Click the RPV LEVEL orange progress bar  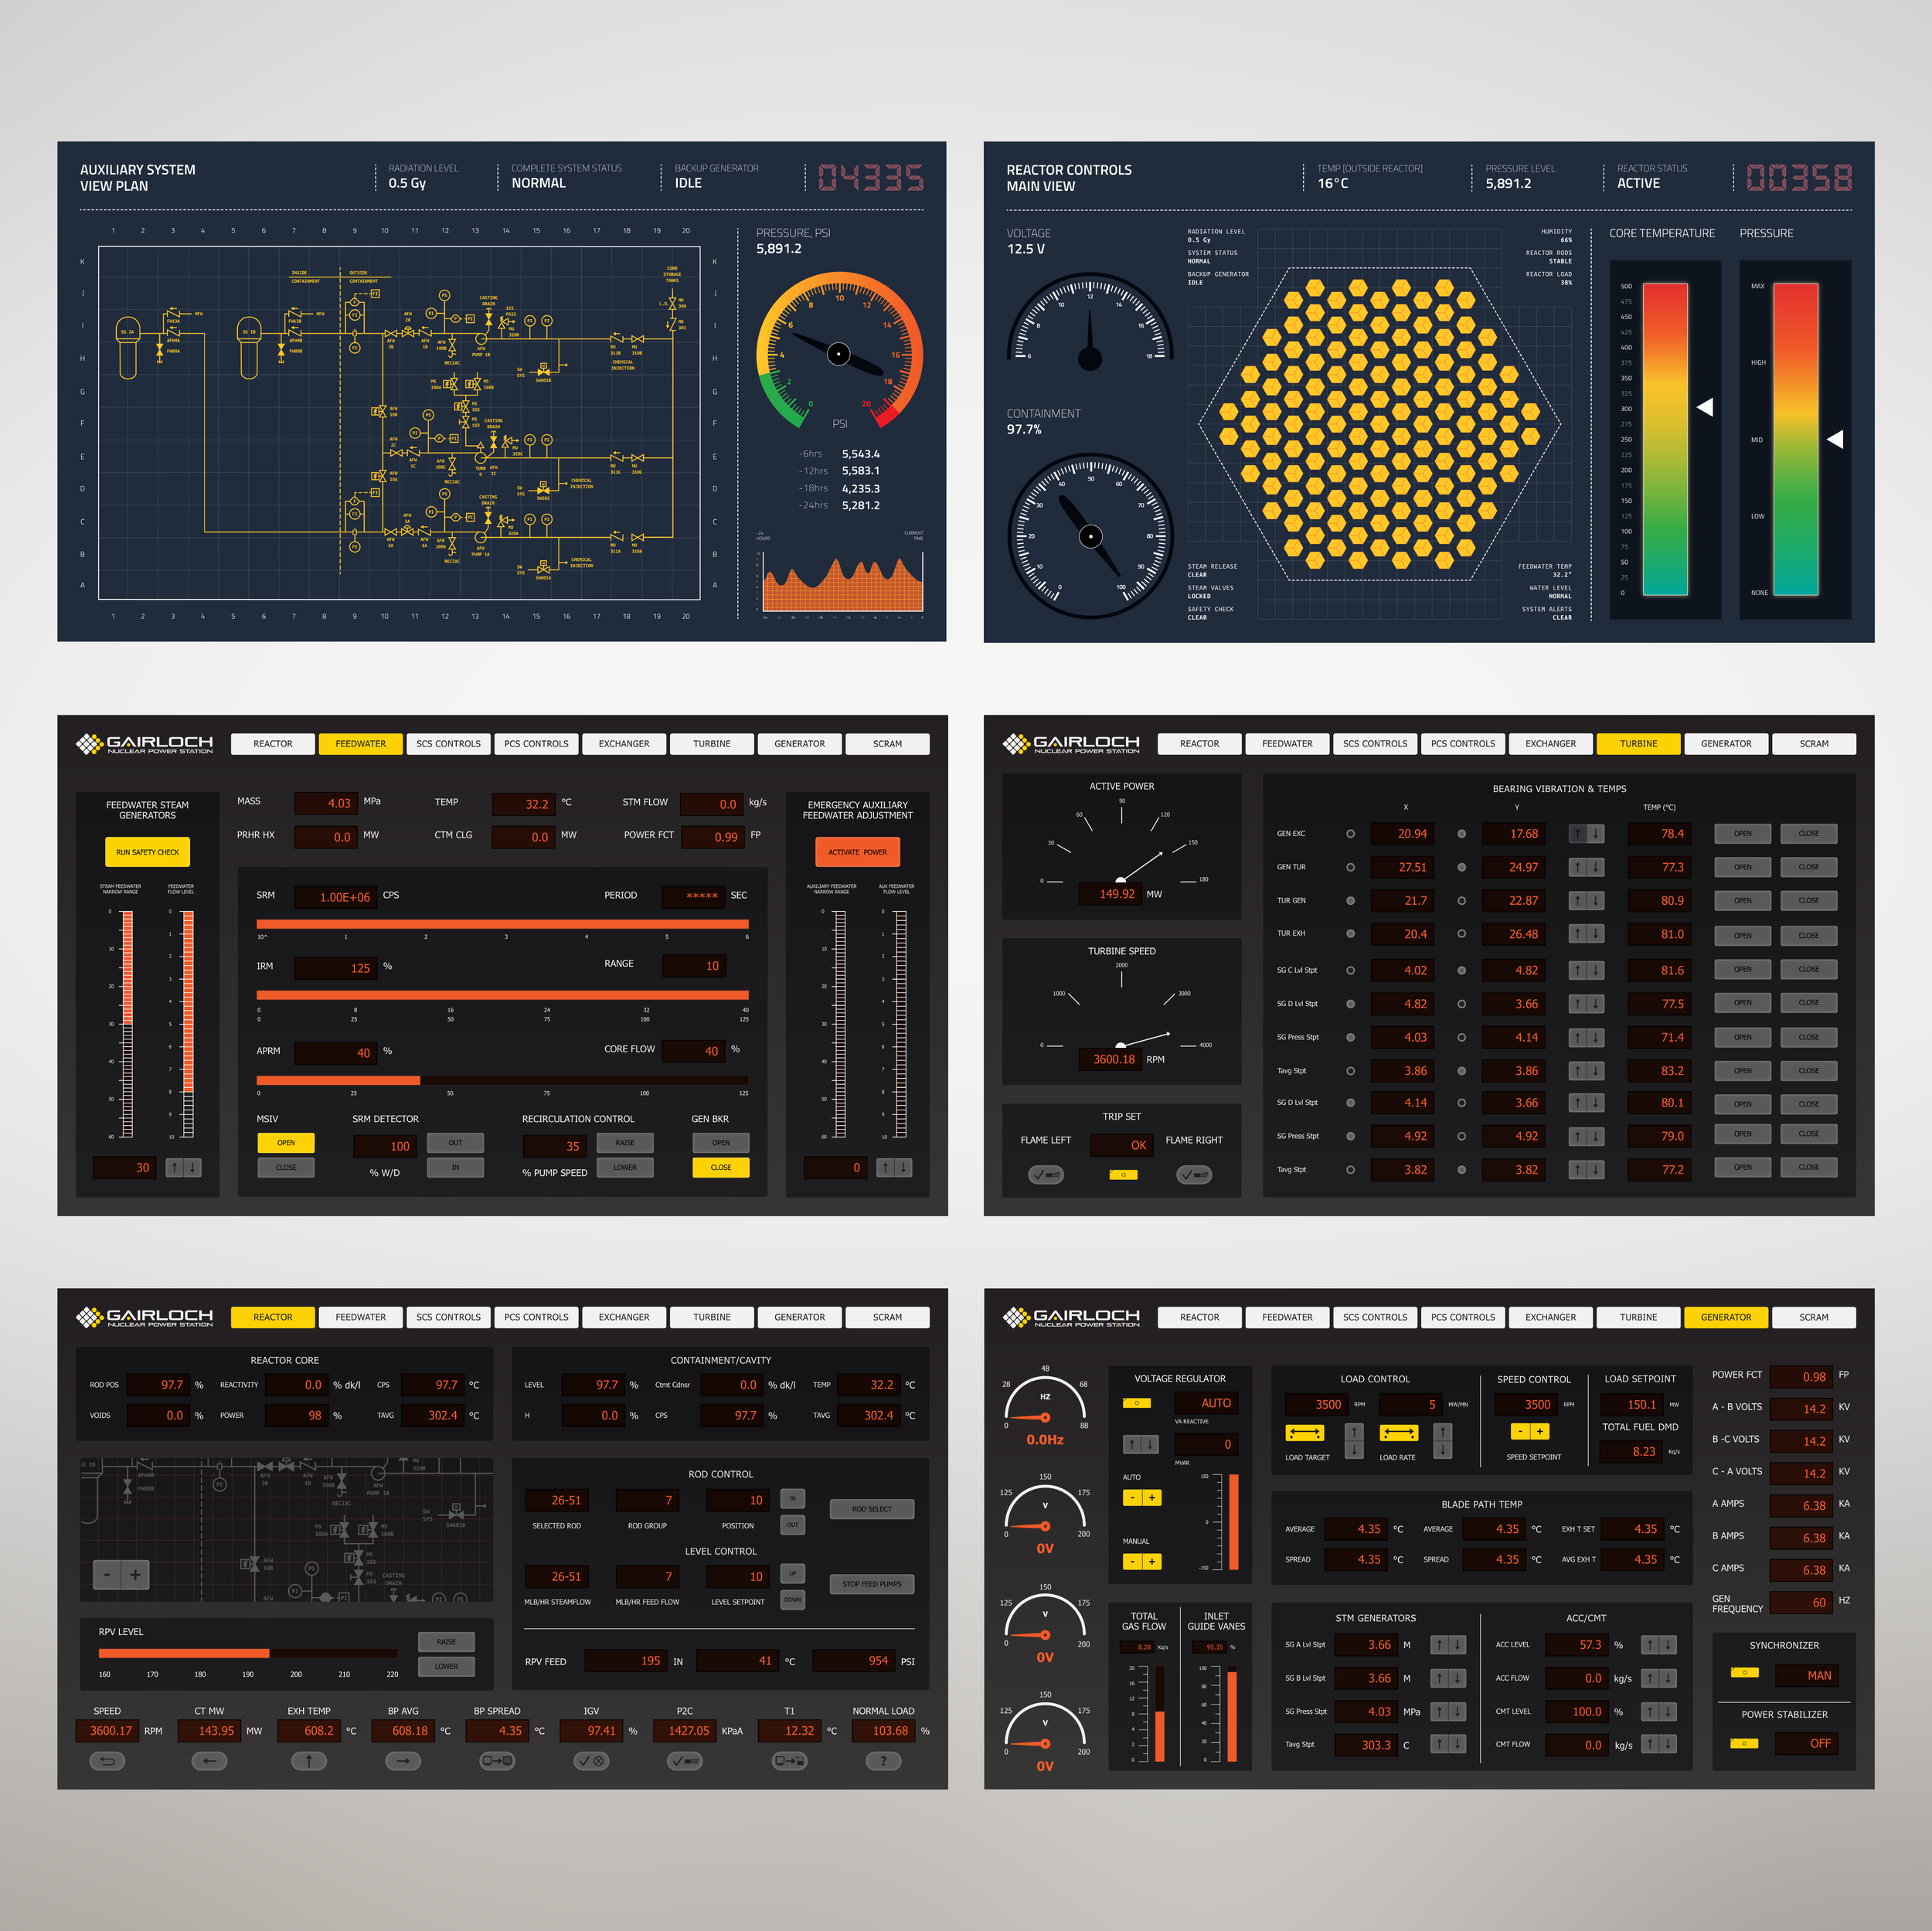pyautogui.click(x=183, y=1653)
